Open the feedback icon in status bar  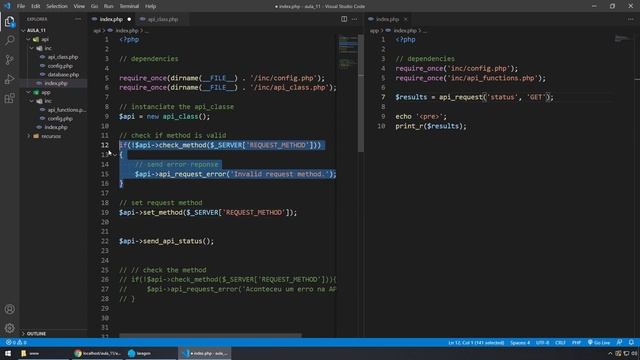click(620, 342)
